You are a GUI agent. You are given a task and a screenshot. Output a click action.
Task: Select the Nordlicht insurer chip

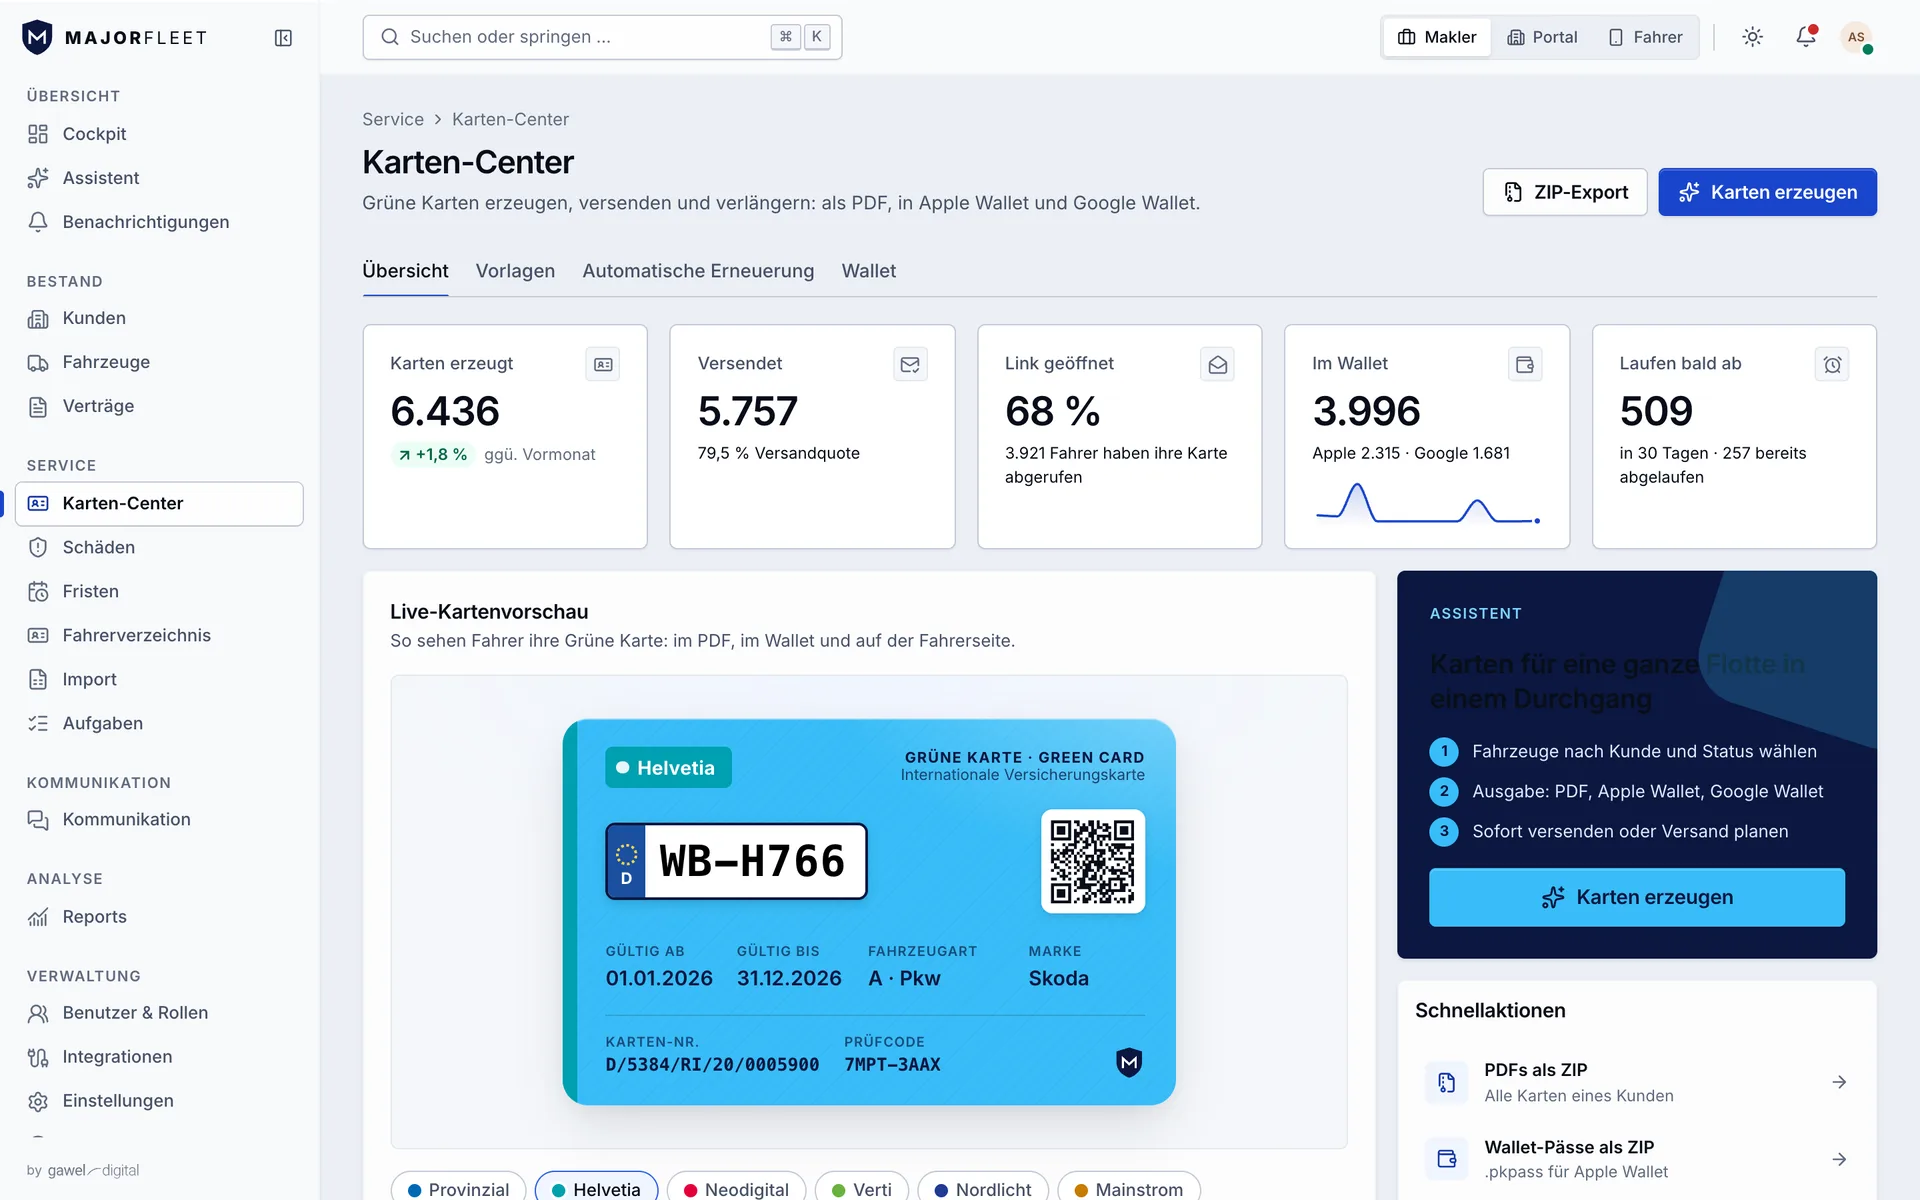pyautogui.click(x=983, y=1188)
